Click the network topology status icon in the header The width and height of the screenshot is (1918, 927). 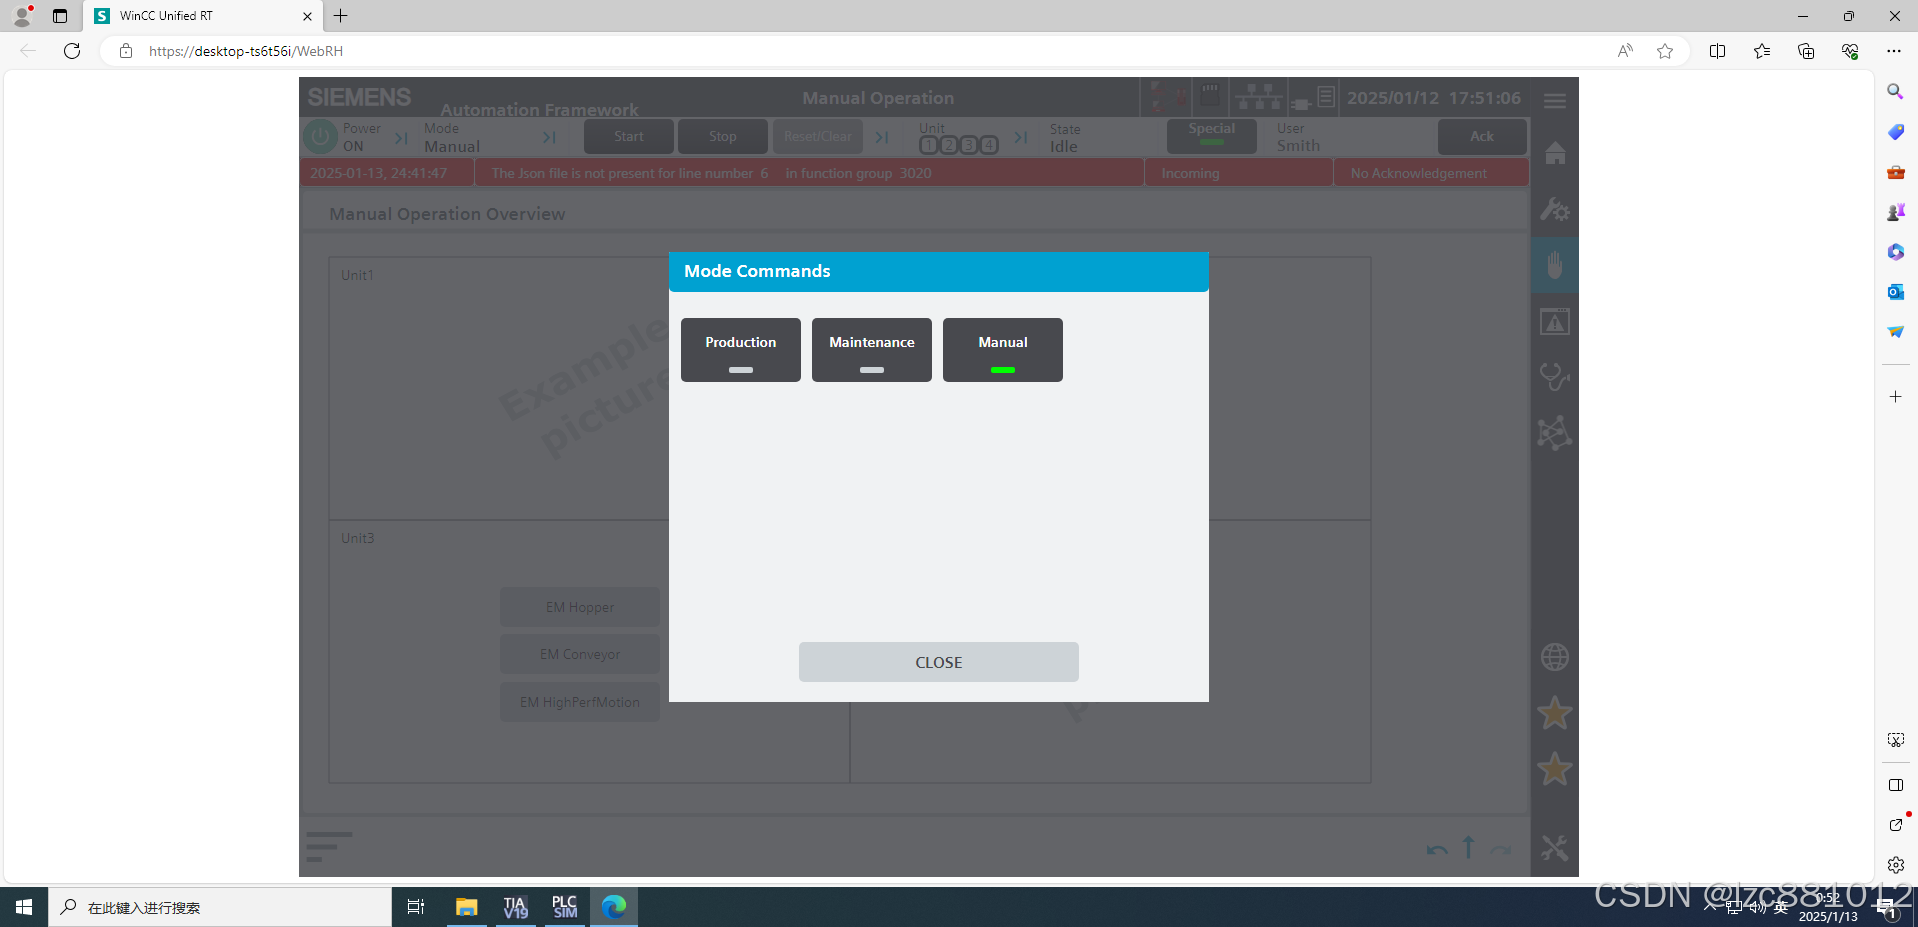pyautogui.click(x=1258, y=96)
